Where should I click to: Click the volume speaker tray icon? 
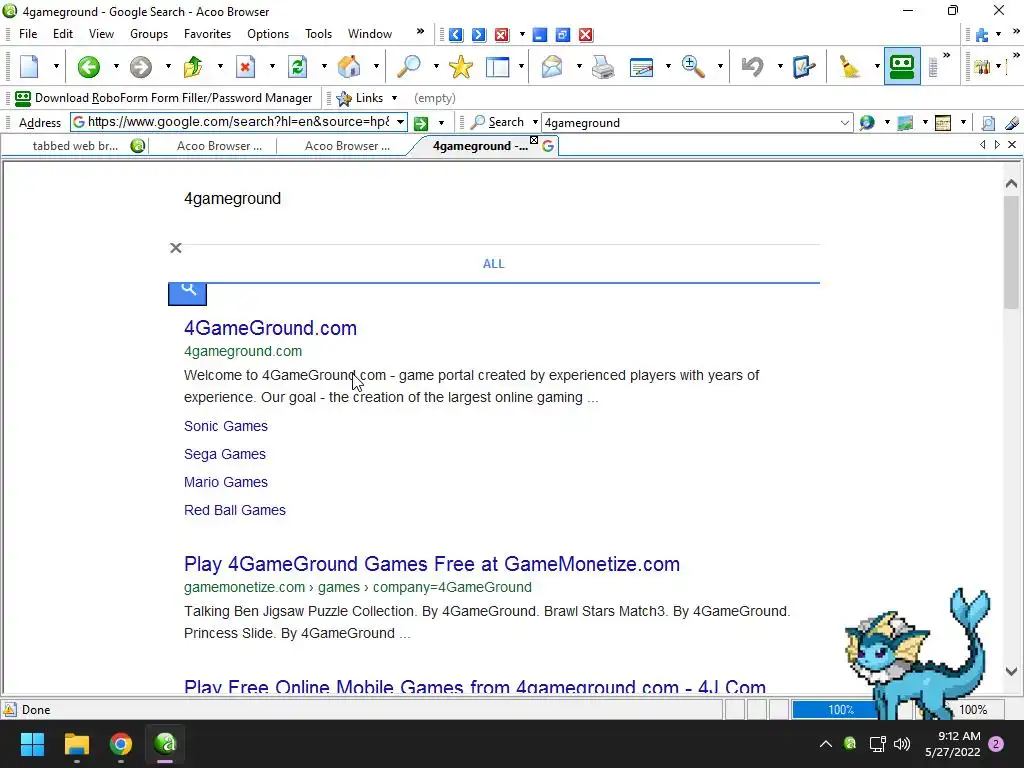coord(902,744)
